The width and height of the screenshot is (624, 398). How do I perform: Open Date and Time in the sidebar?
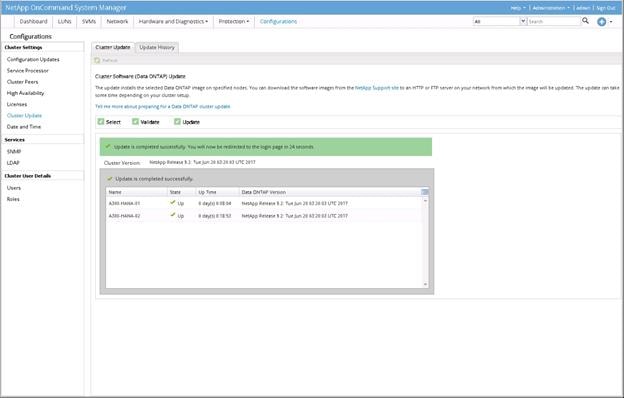point(24,127)
